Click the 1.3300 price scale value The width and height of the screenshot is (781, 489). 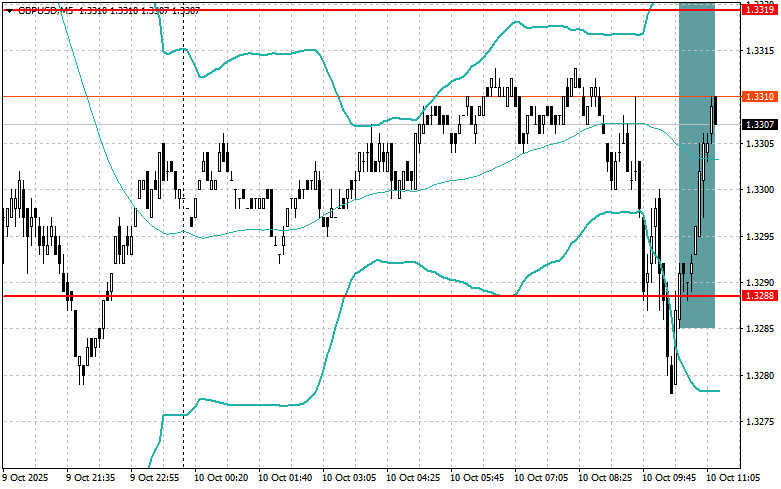tap(761, 190)
